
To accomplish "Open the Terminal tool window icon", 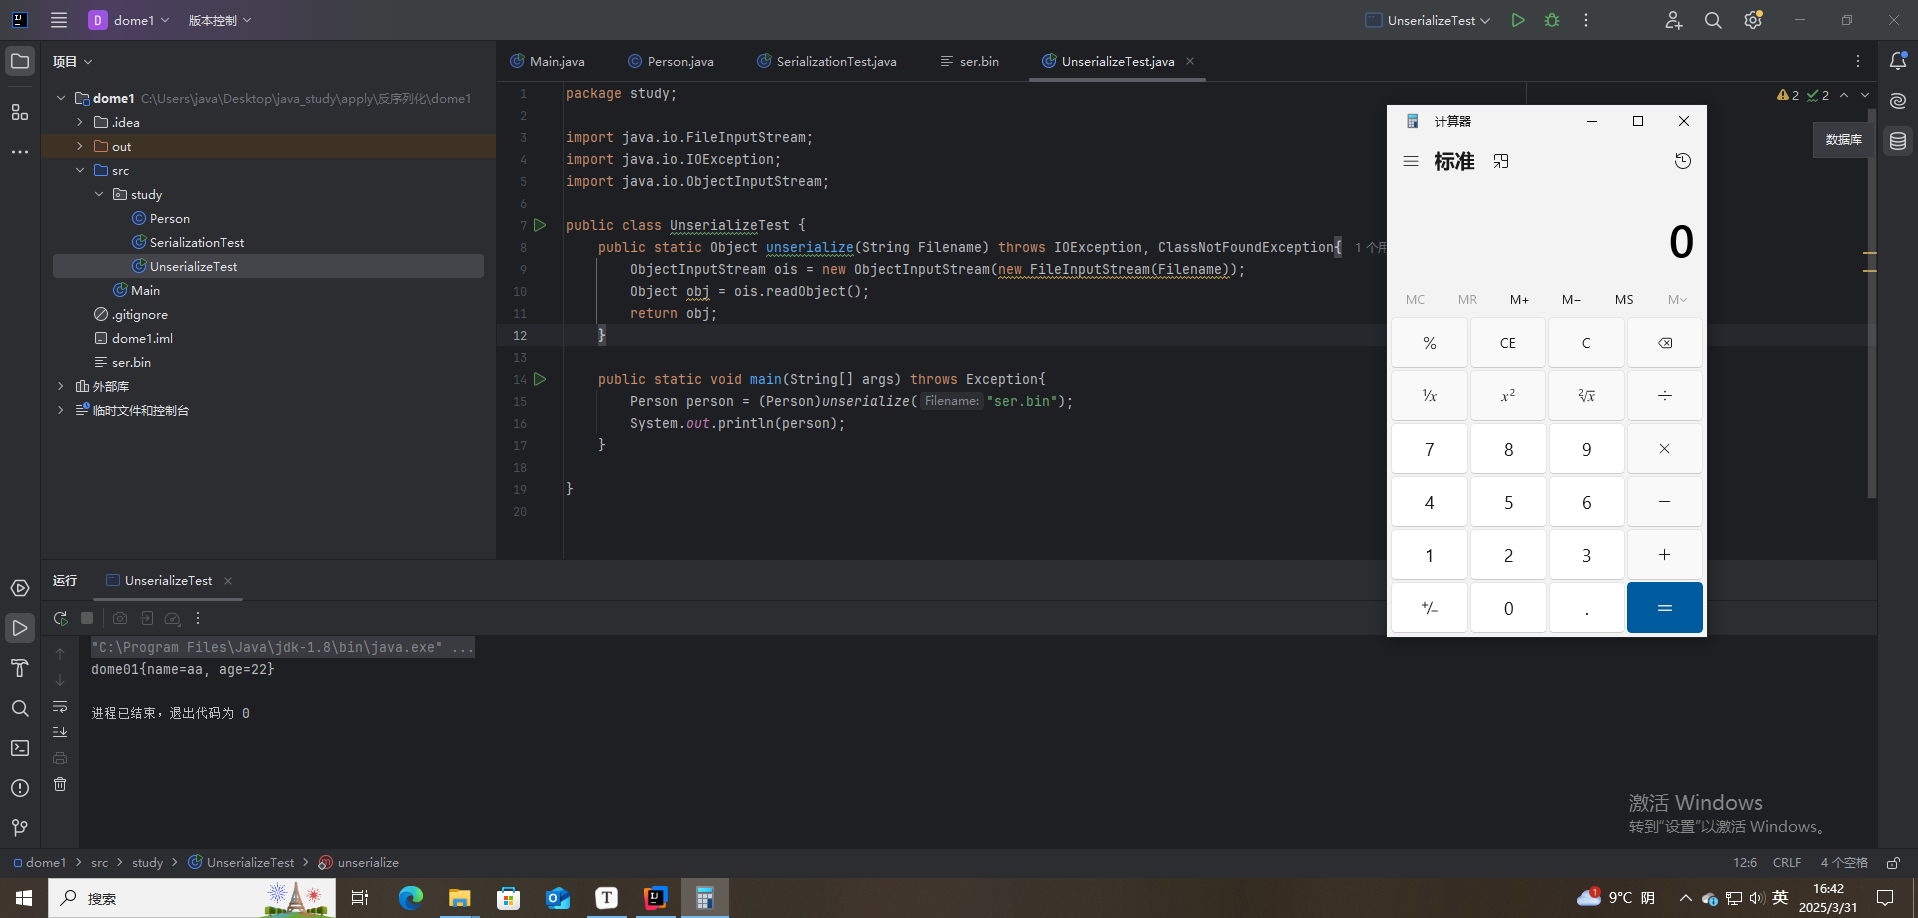I will pyautogui.click(x=20, y=748).
